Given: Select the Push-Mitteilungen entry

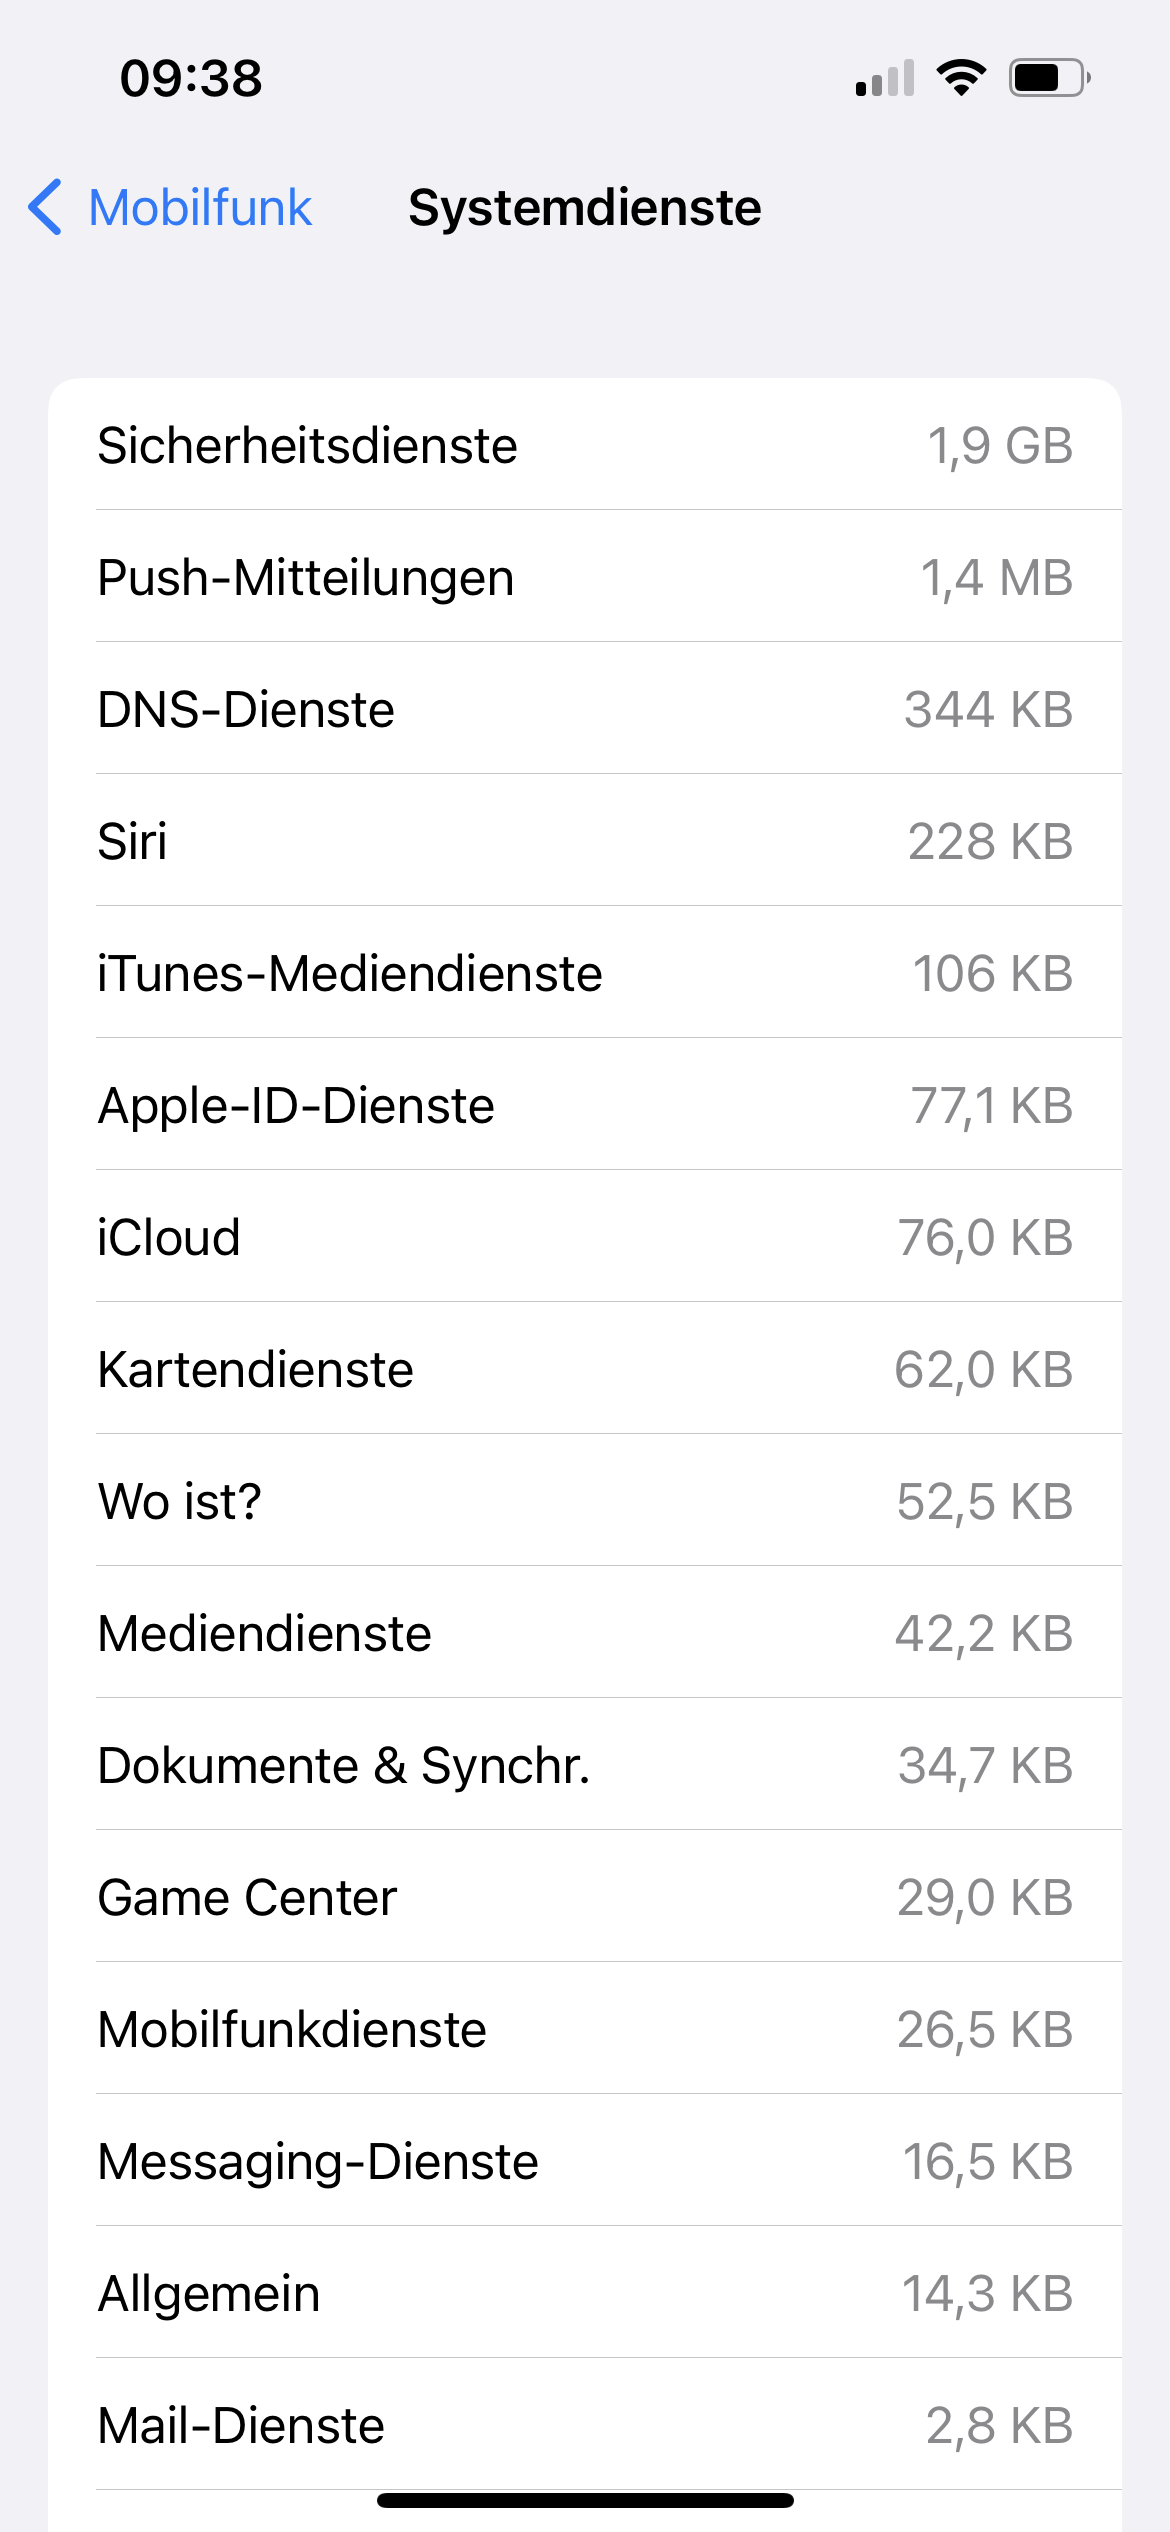Looking at the screenshot, I should coord(585,577).
